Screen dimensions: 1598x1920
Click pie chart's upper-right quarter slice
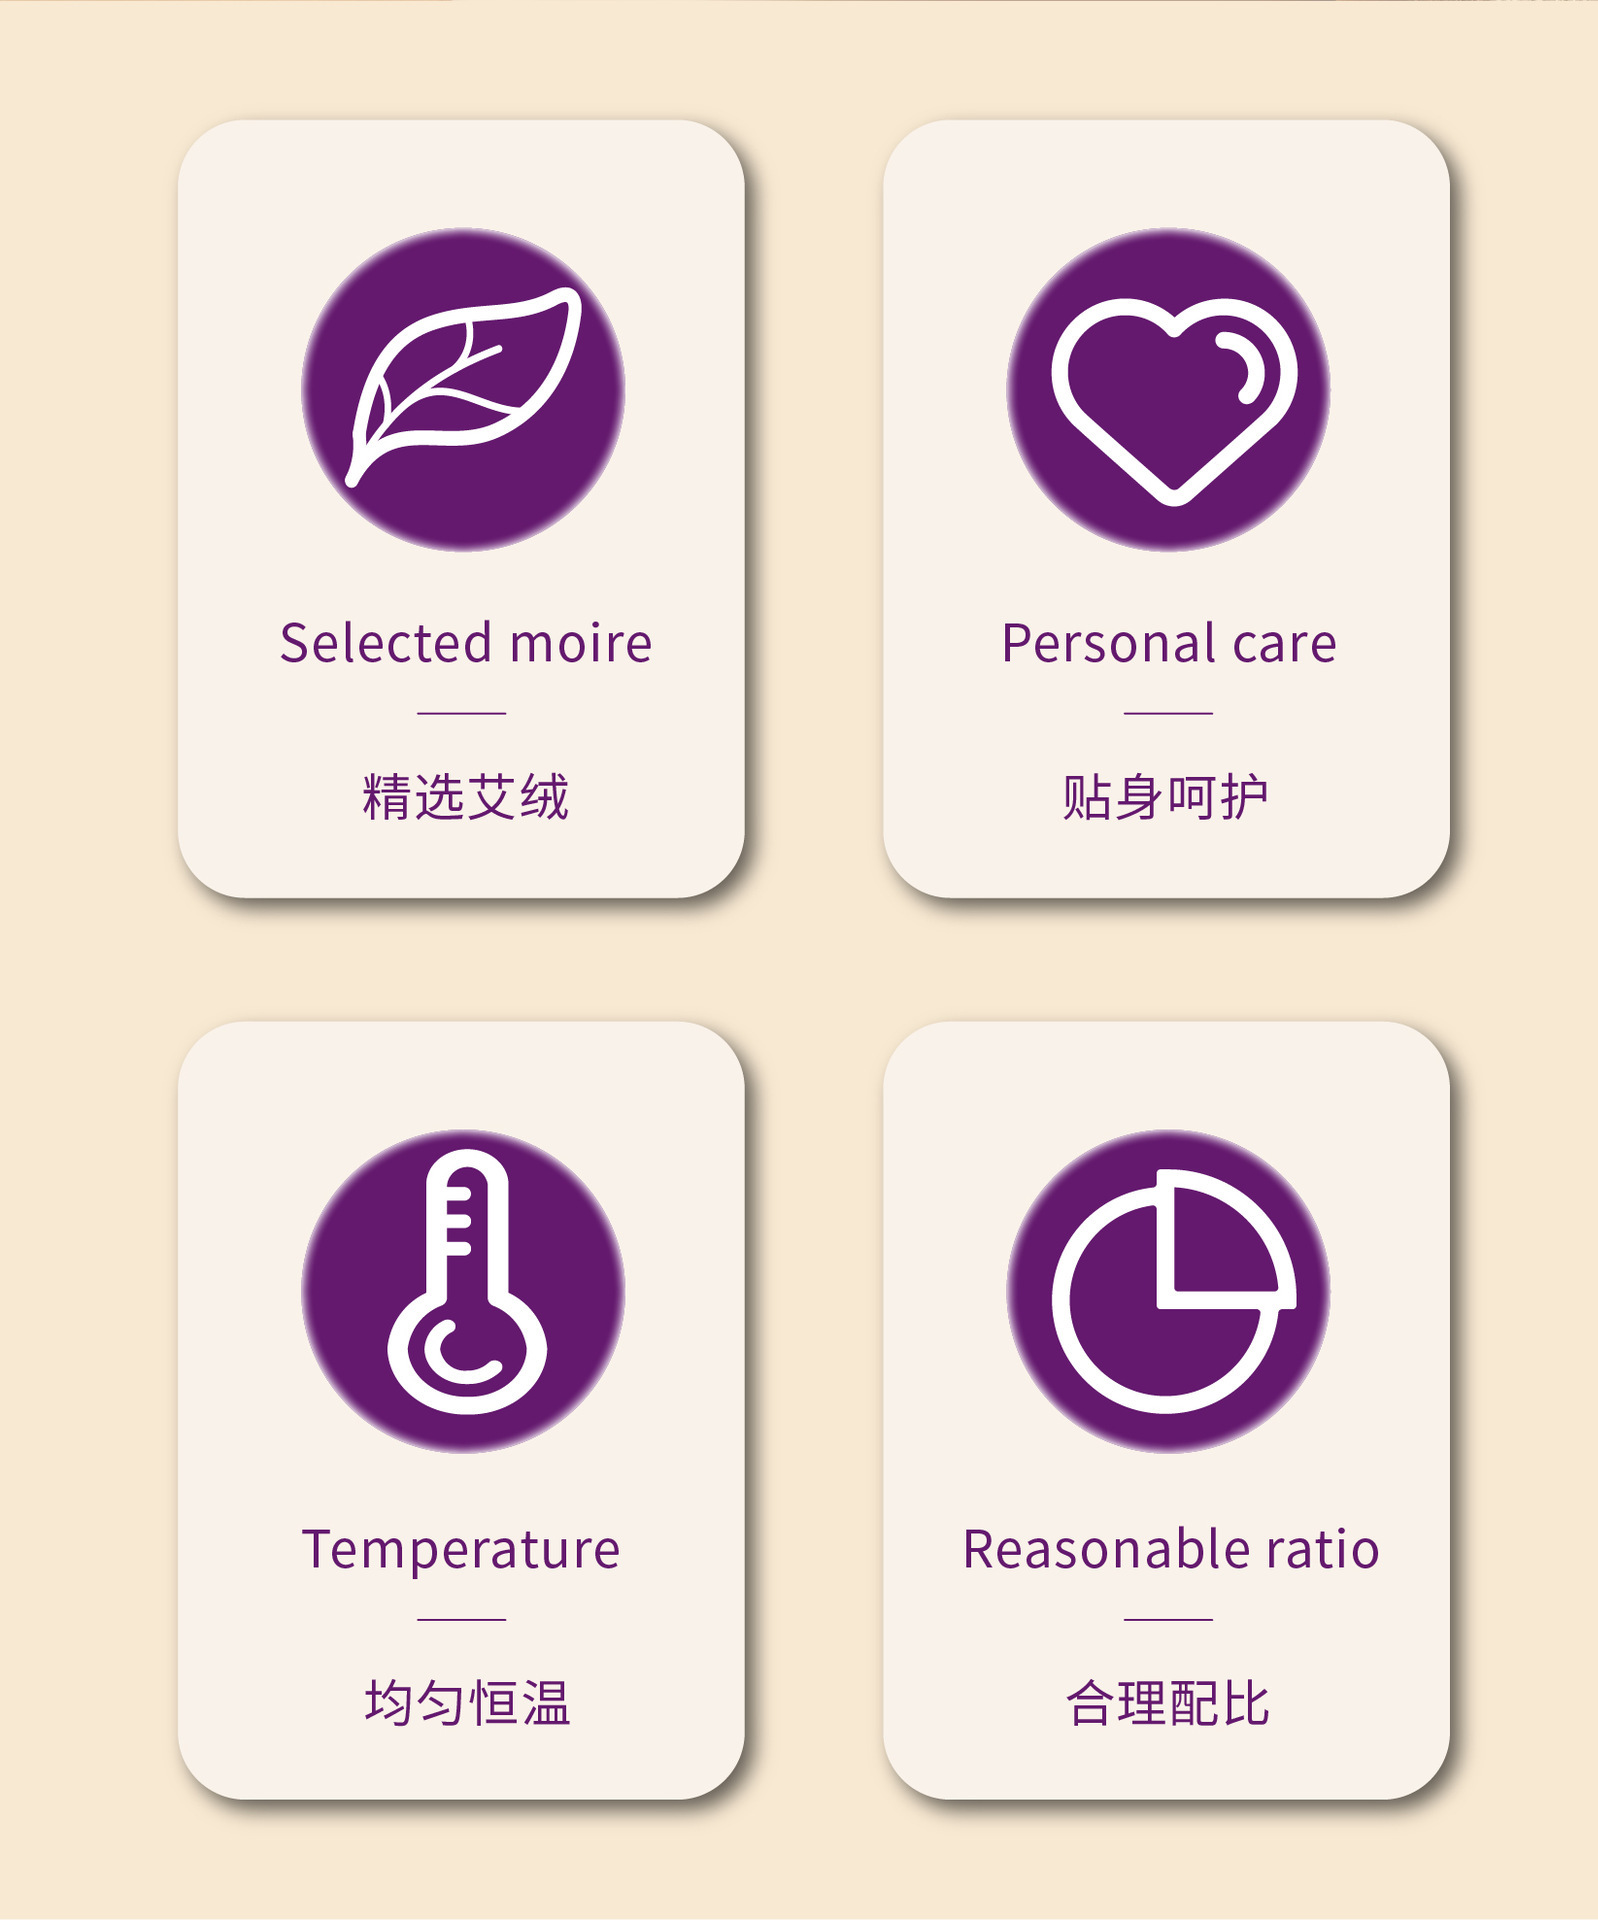[x=1220, y=1238]
